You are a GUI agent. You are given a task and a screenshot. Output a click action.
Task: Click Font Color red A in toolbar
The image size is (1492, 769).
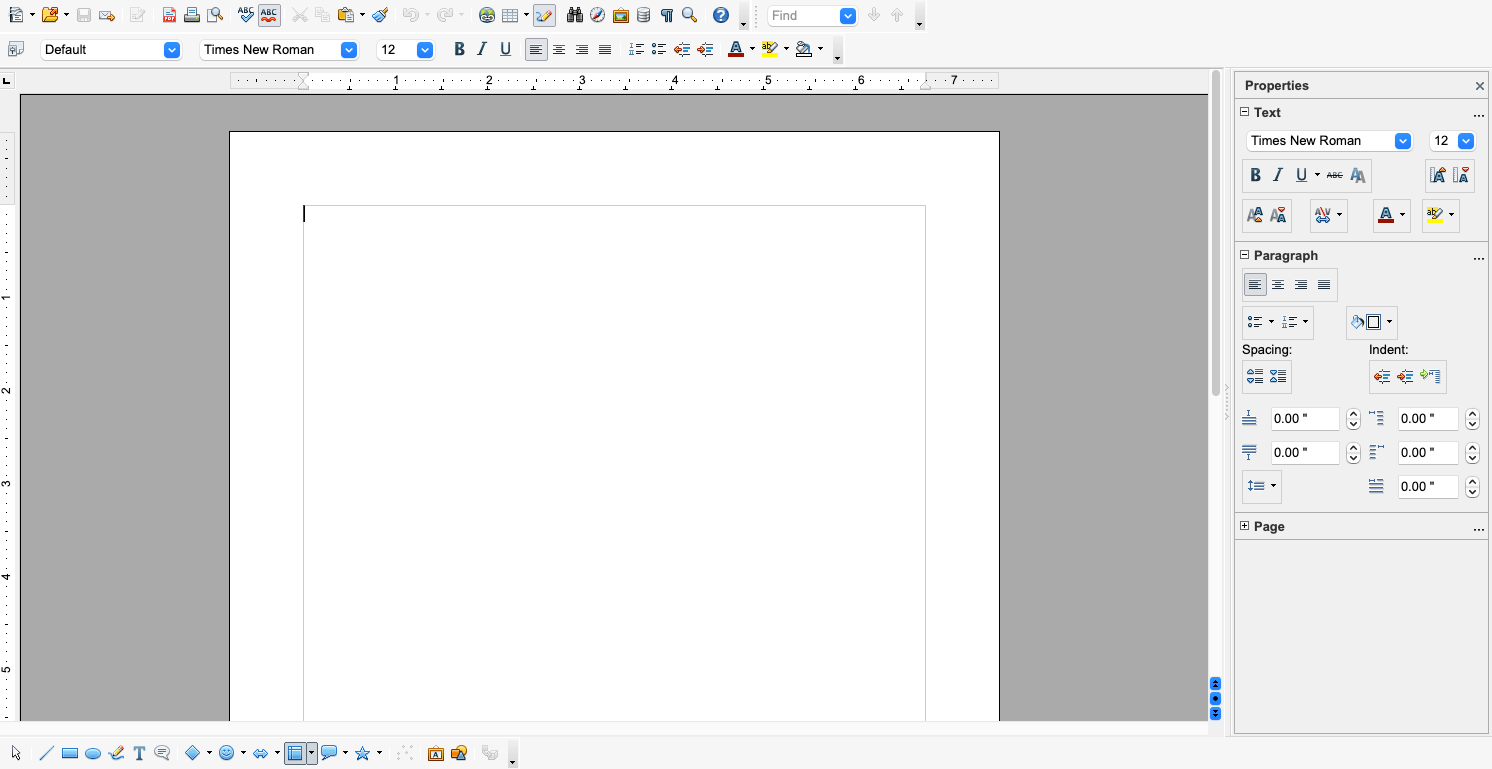[736, 49]
